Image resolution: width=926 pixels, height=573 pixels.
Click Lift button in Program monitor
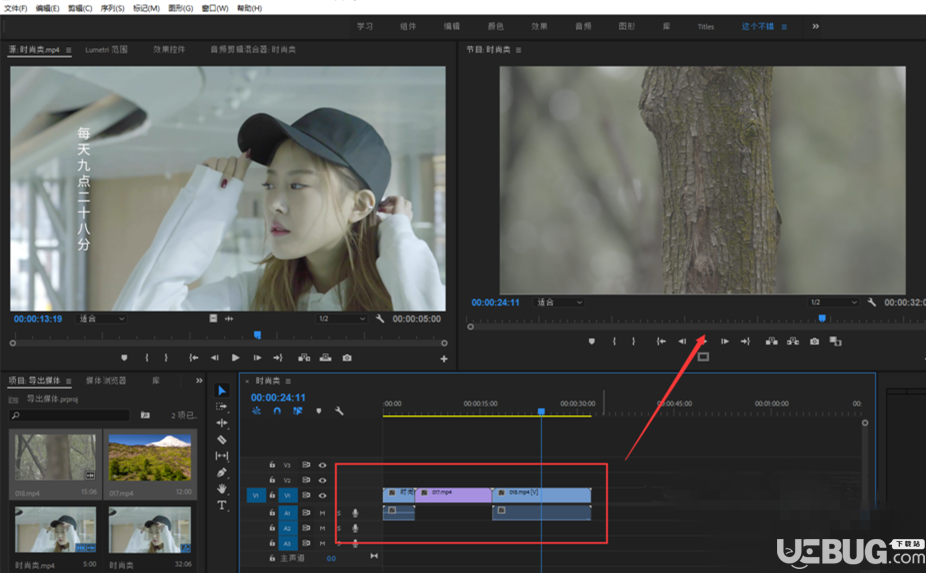[771, 341]
